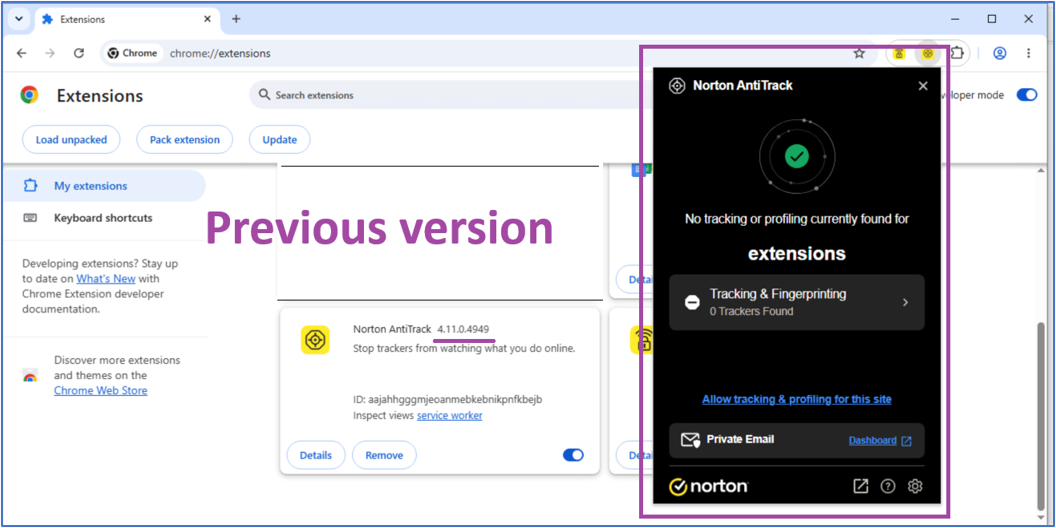Viewport: 1056px width, 528px height.
Task: Click Allow tracking & profiling for this site
Action: pyautogui.click(x=797, y=399)
